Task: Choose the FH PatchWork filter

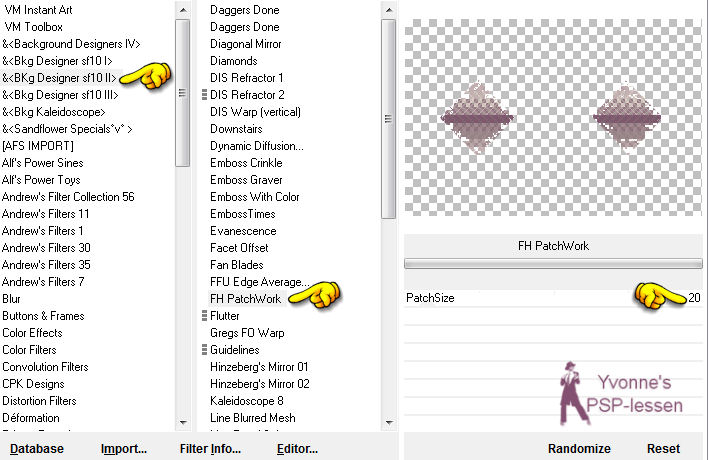Action: coord(246,299)
